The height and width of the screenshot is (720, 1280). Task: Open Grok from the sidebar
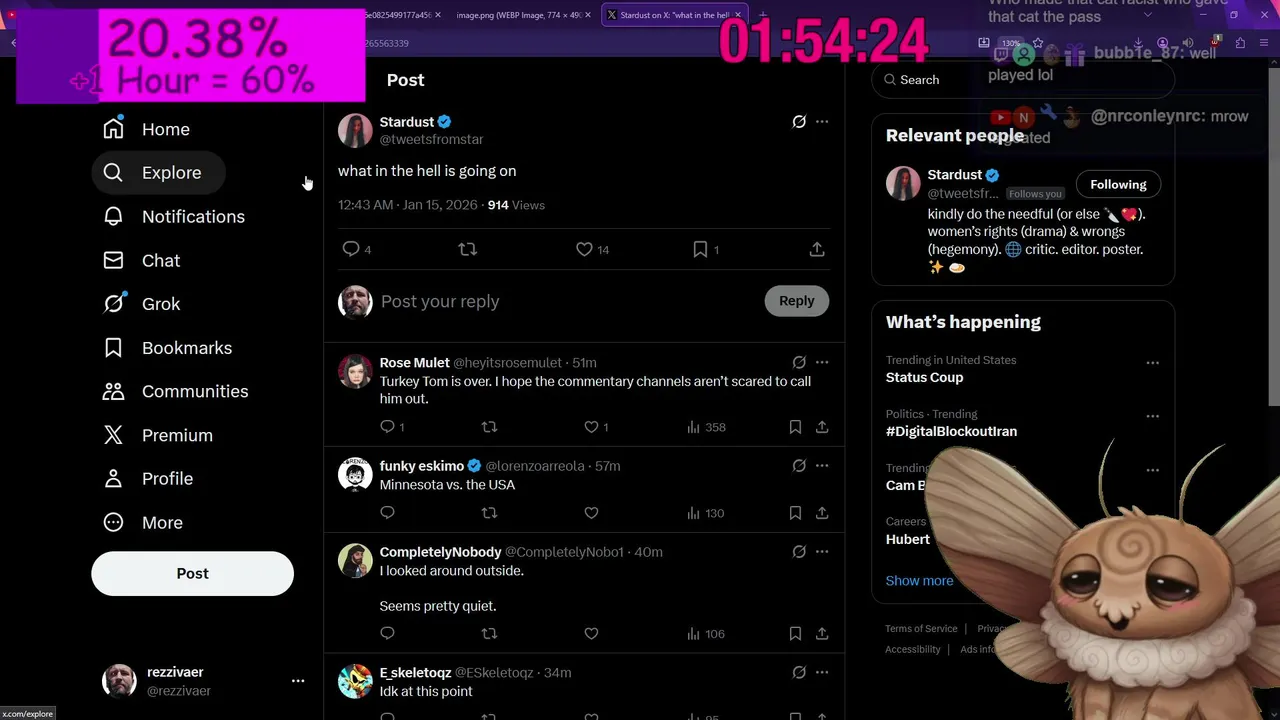(x=141, y=304)
